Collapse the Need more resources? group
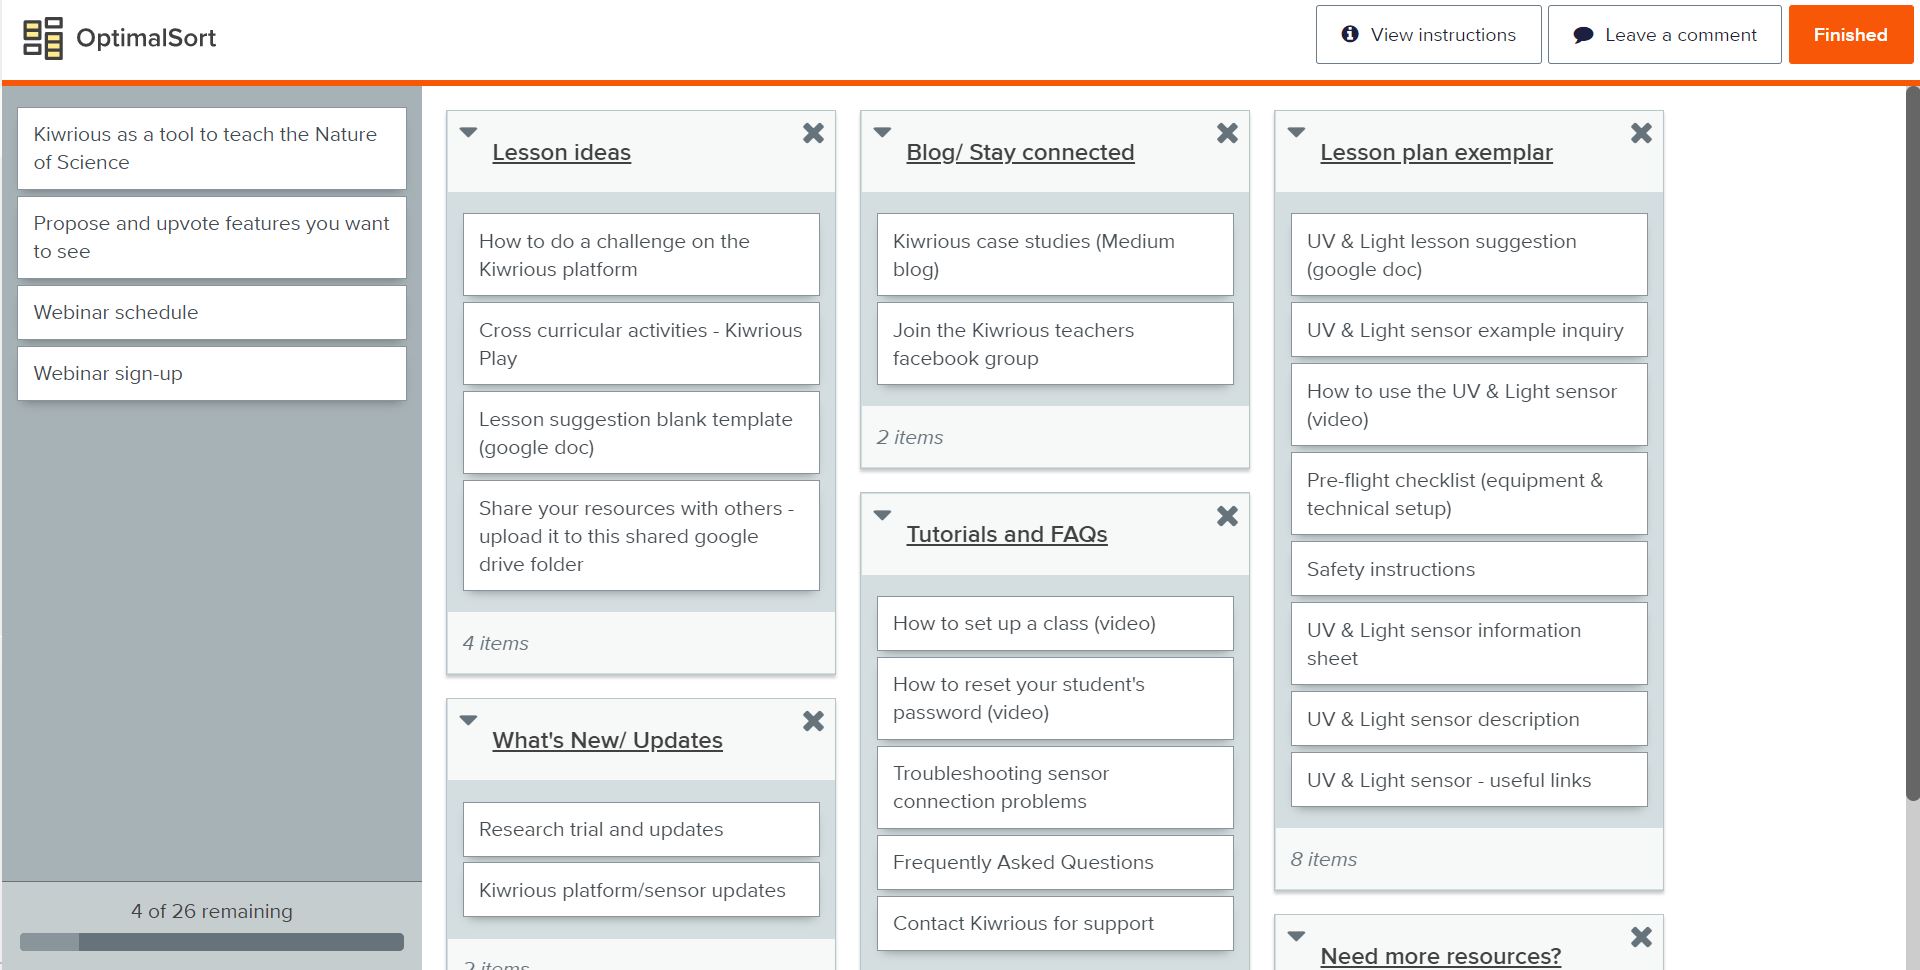The image size is (1920, 970). click(1296, 936)
